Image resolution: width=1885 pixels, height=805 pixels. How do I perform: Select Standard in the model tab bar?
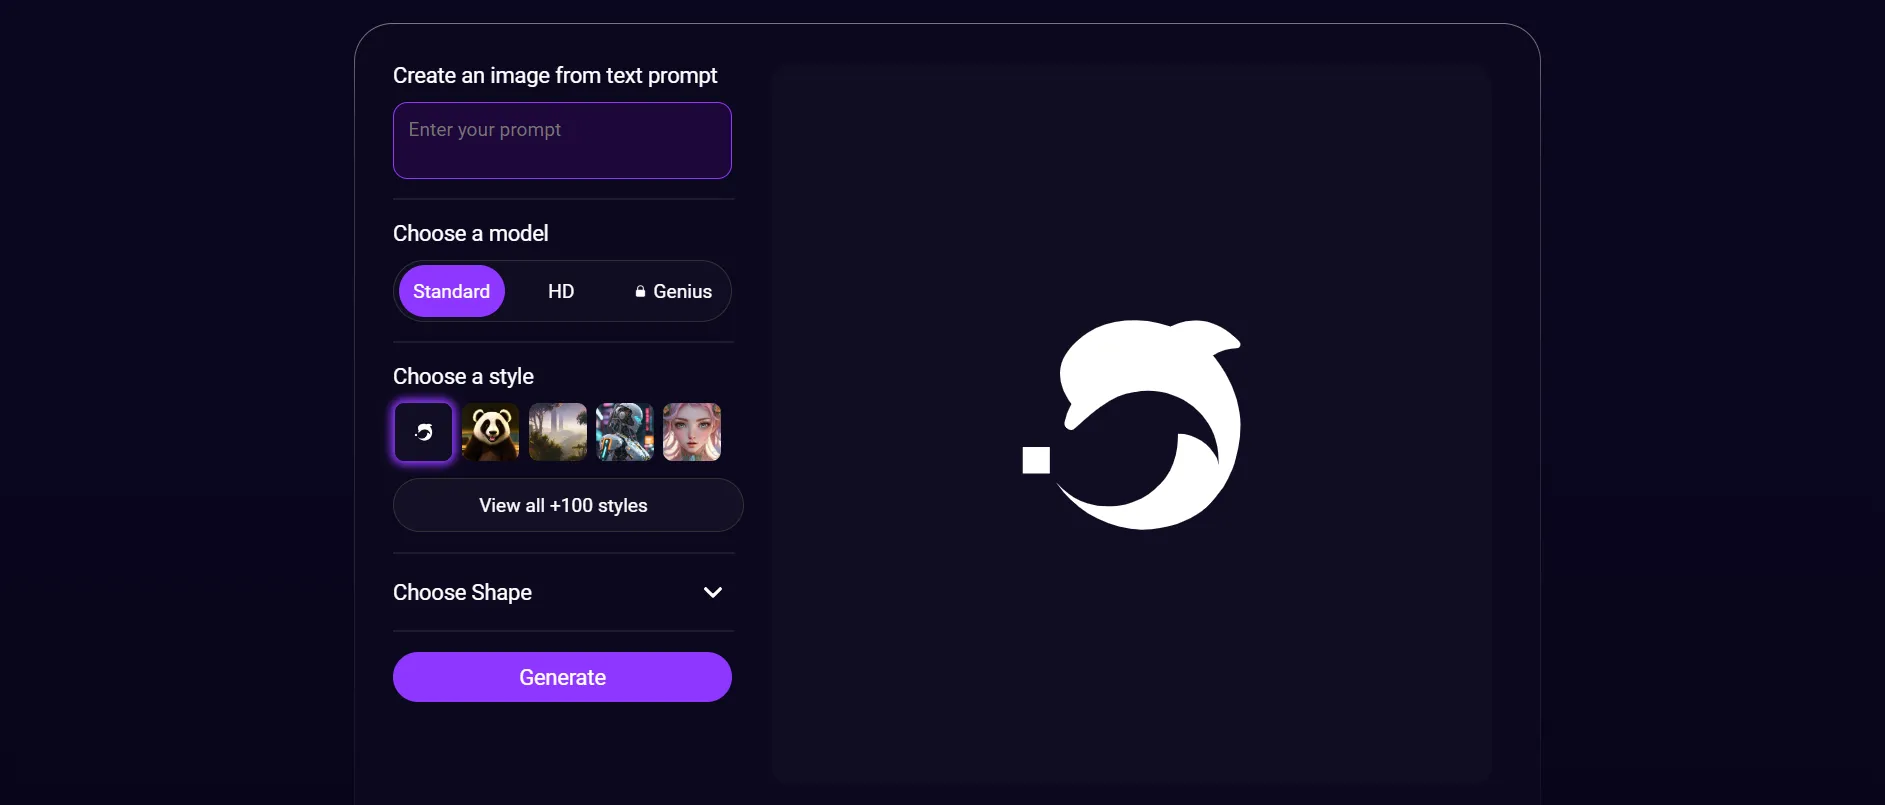pyautogui.click(x=451, y=291)
